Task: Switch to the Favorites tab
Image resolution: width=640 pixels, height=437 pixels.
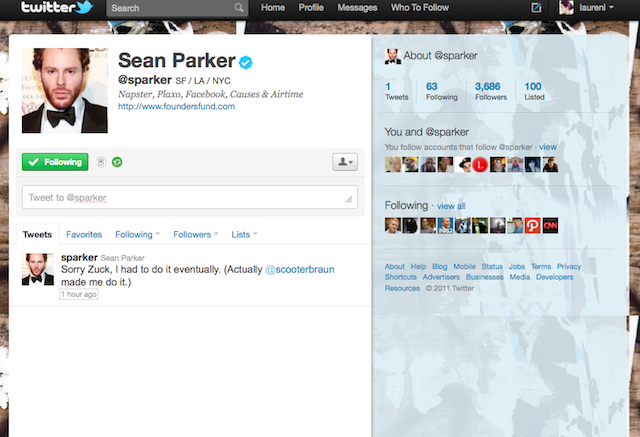Action: pos(84,235)
